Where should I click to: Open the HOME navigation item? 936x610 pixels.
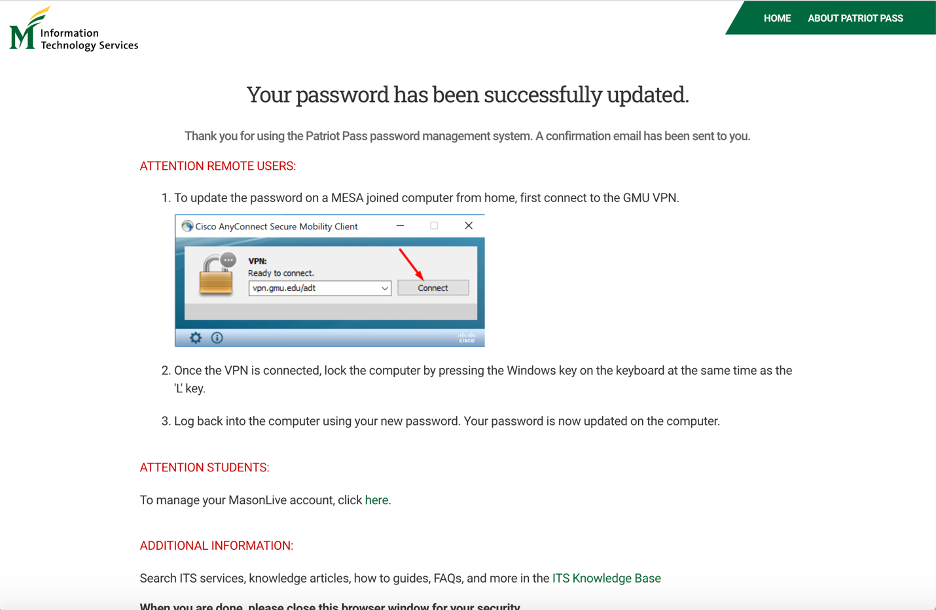(x=777, y=18)
